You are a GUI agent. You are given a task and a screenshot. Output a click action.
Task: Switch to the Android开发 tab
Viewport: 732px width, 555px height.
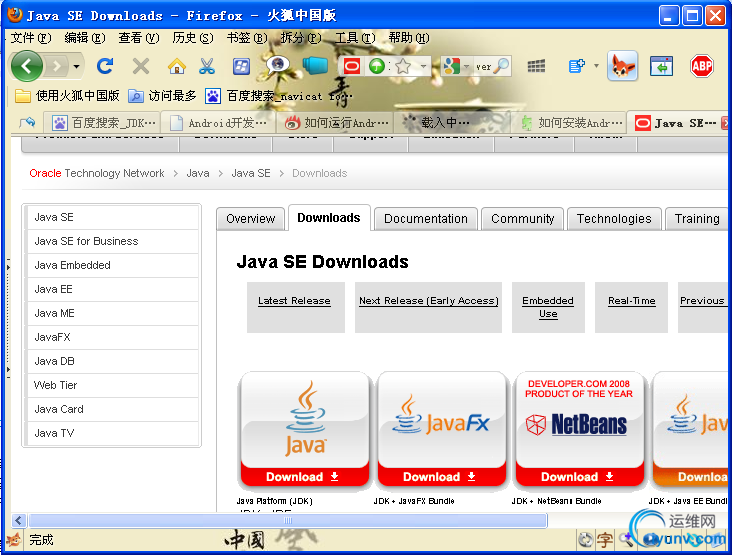click(x=218, y=123)
